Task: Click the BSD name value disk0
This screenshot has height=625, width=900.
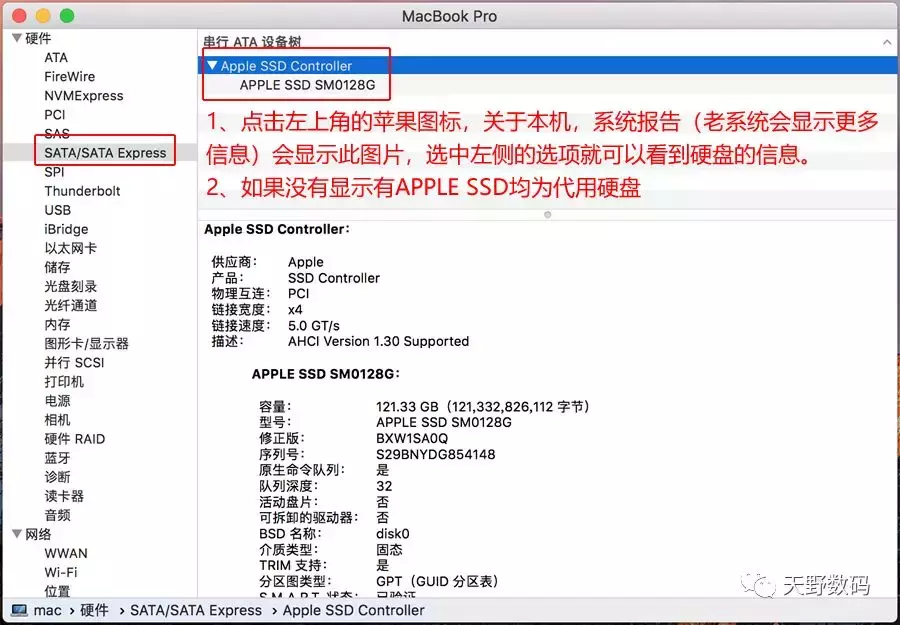Action: [x=393, y=534]
